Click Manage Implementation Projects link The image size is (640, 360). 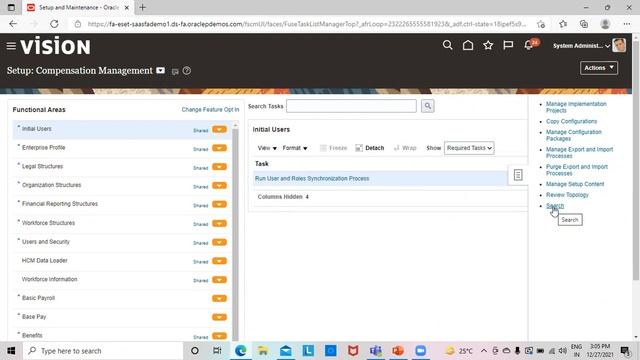click(576, 107)
